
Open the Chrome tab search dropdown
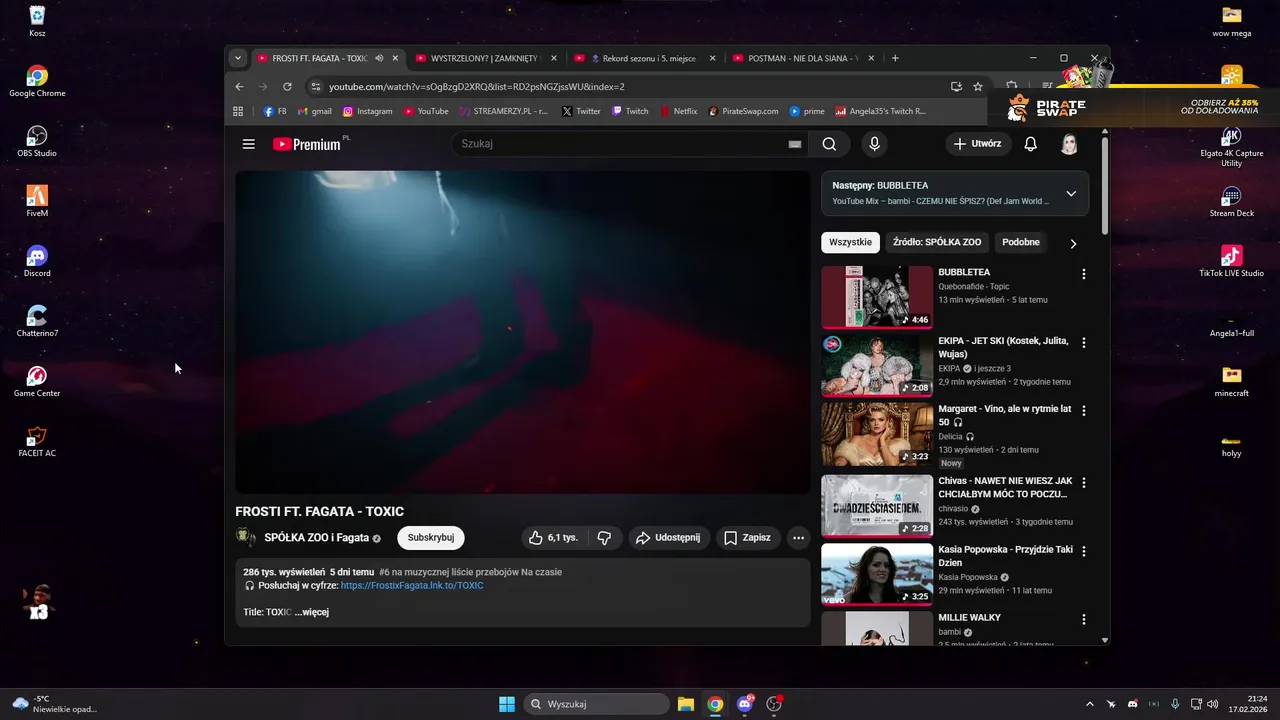point(237,58)
